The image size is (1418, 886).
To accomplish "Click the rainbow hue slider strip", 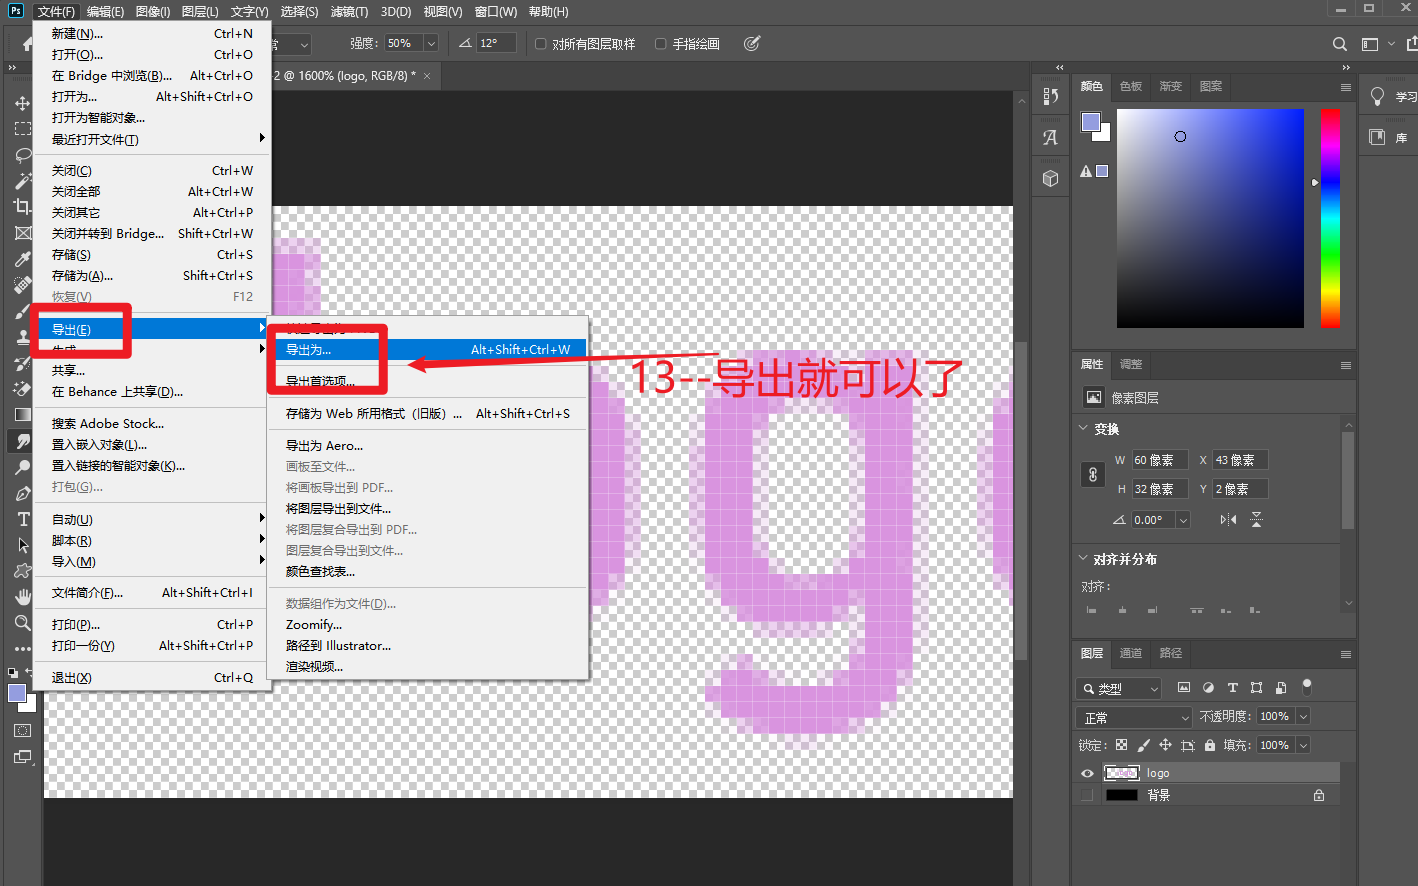I will coord(1330,218).
